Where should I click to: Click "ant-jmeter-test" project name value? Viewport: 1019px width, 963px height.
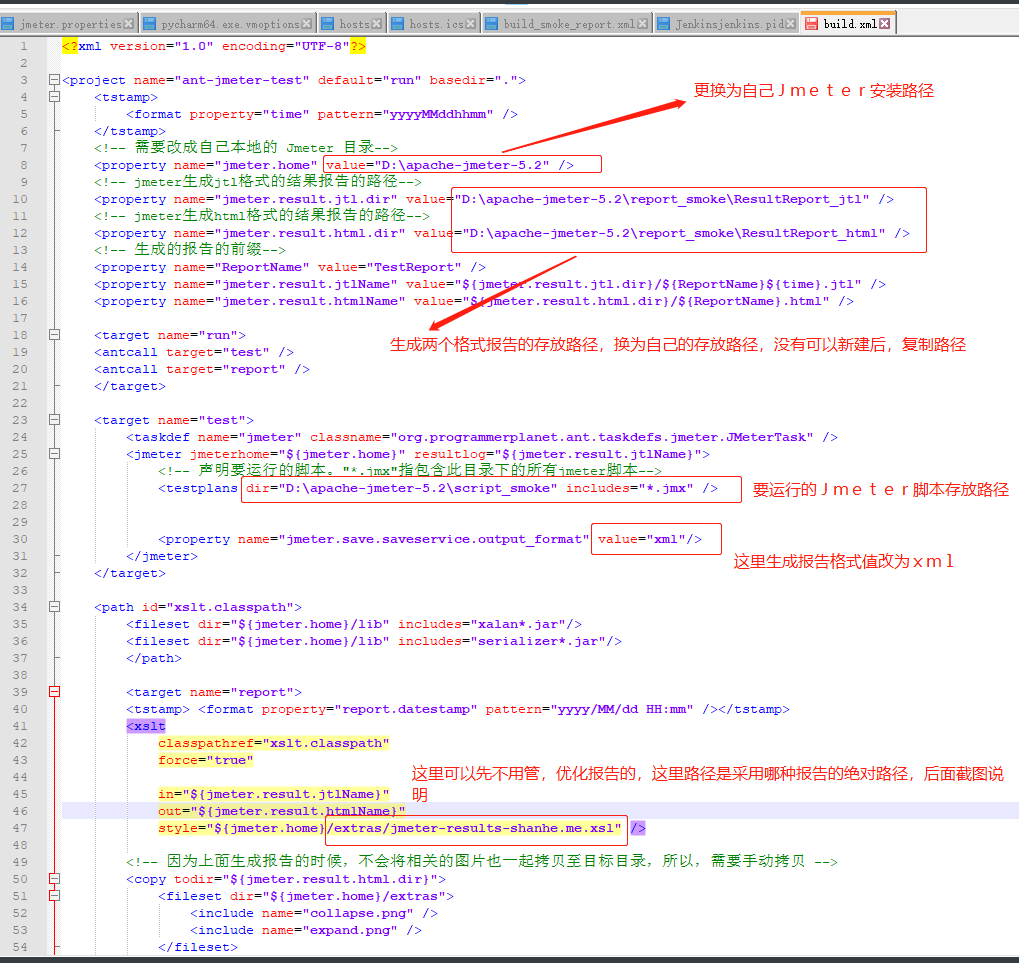click(242, 80)
